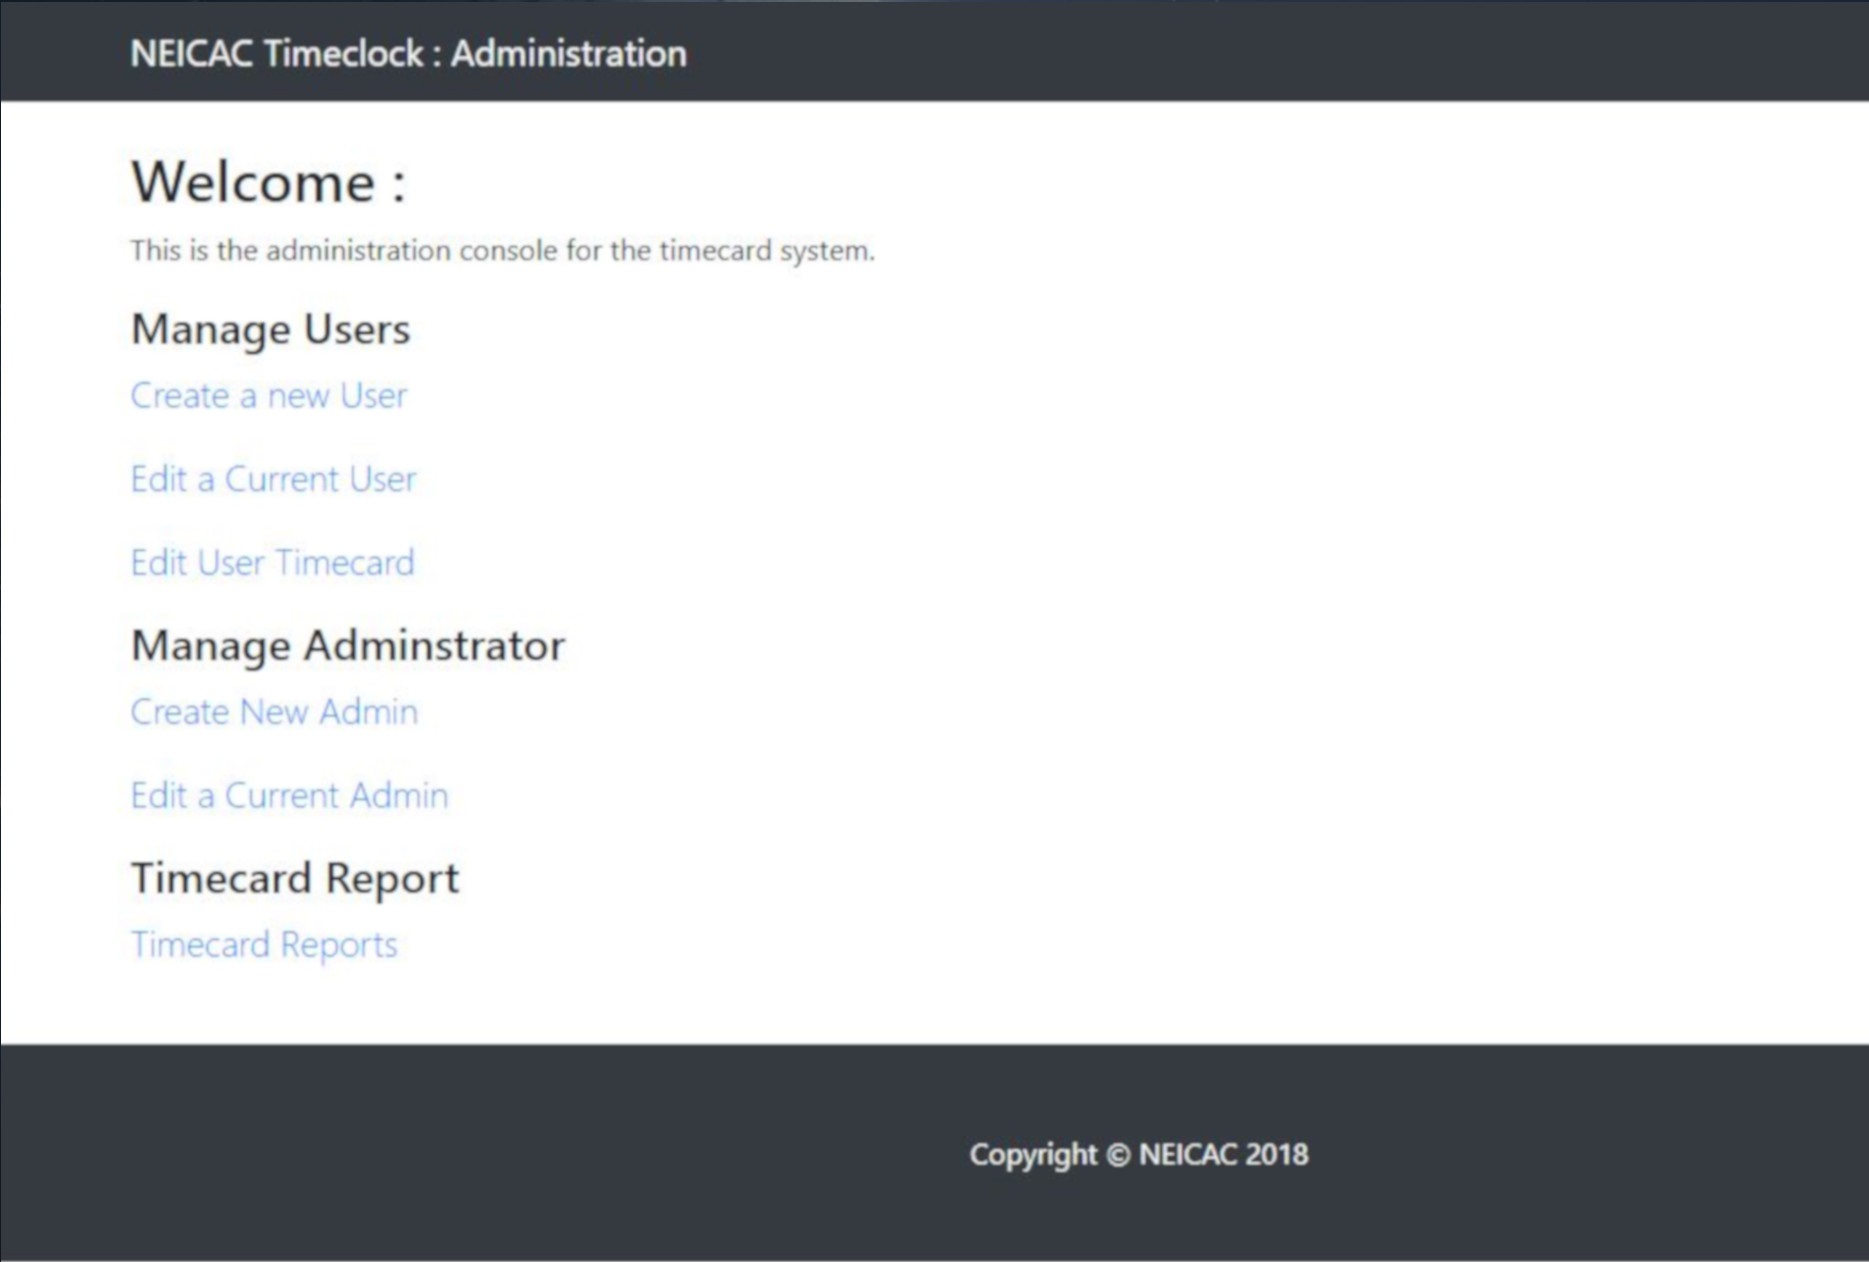1869x1262 pixels.
Task: Click the word Copyright in the footer
Action: pos(1032,1155)
